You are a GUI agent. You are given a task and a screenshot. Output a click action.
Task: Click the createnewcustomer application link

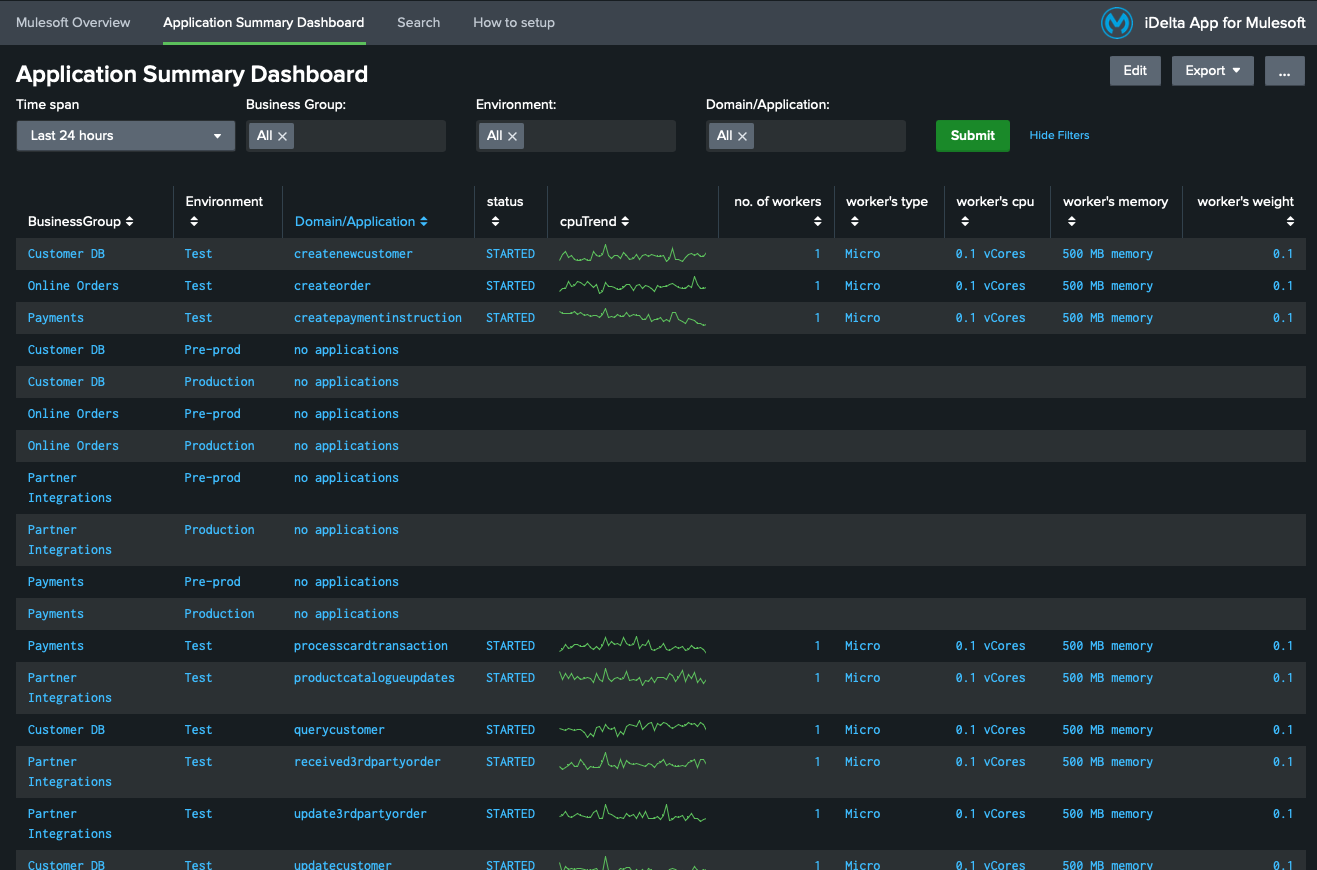(x=353, y=254)
